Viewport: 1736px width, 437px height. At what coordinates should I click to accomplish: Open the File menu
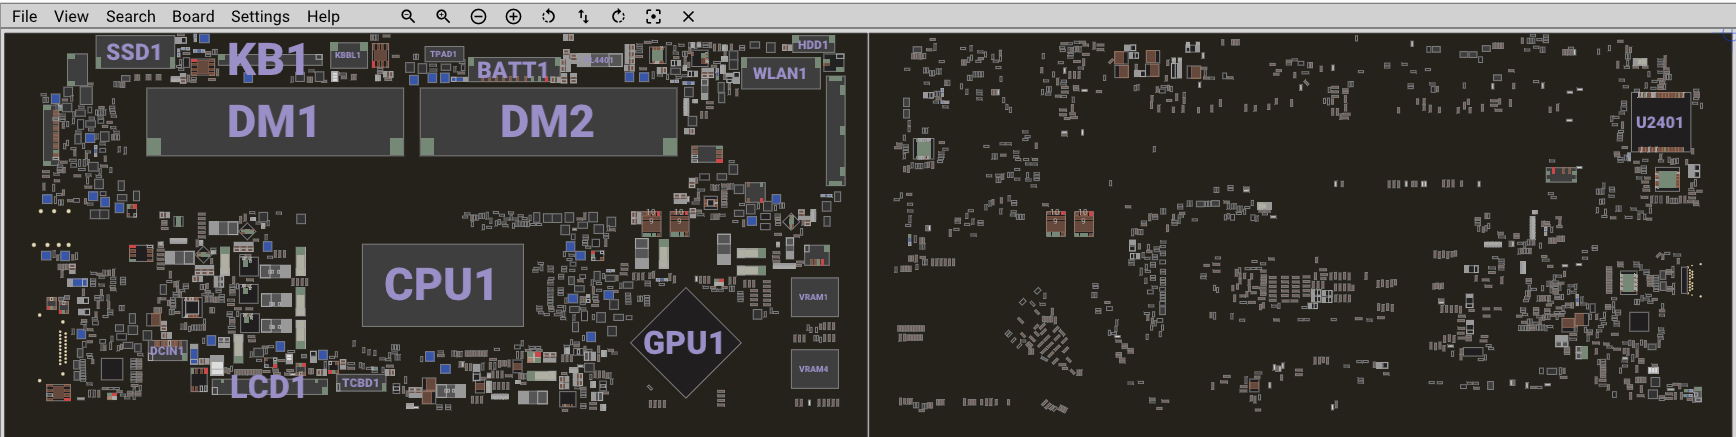click(24, 16)
